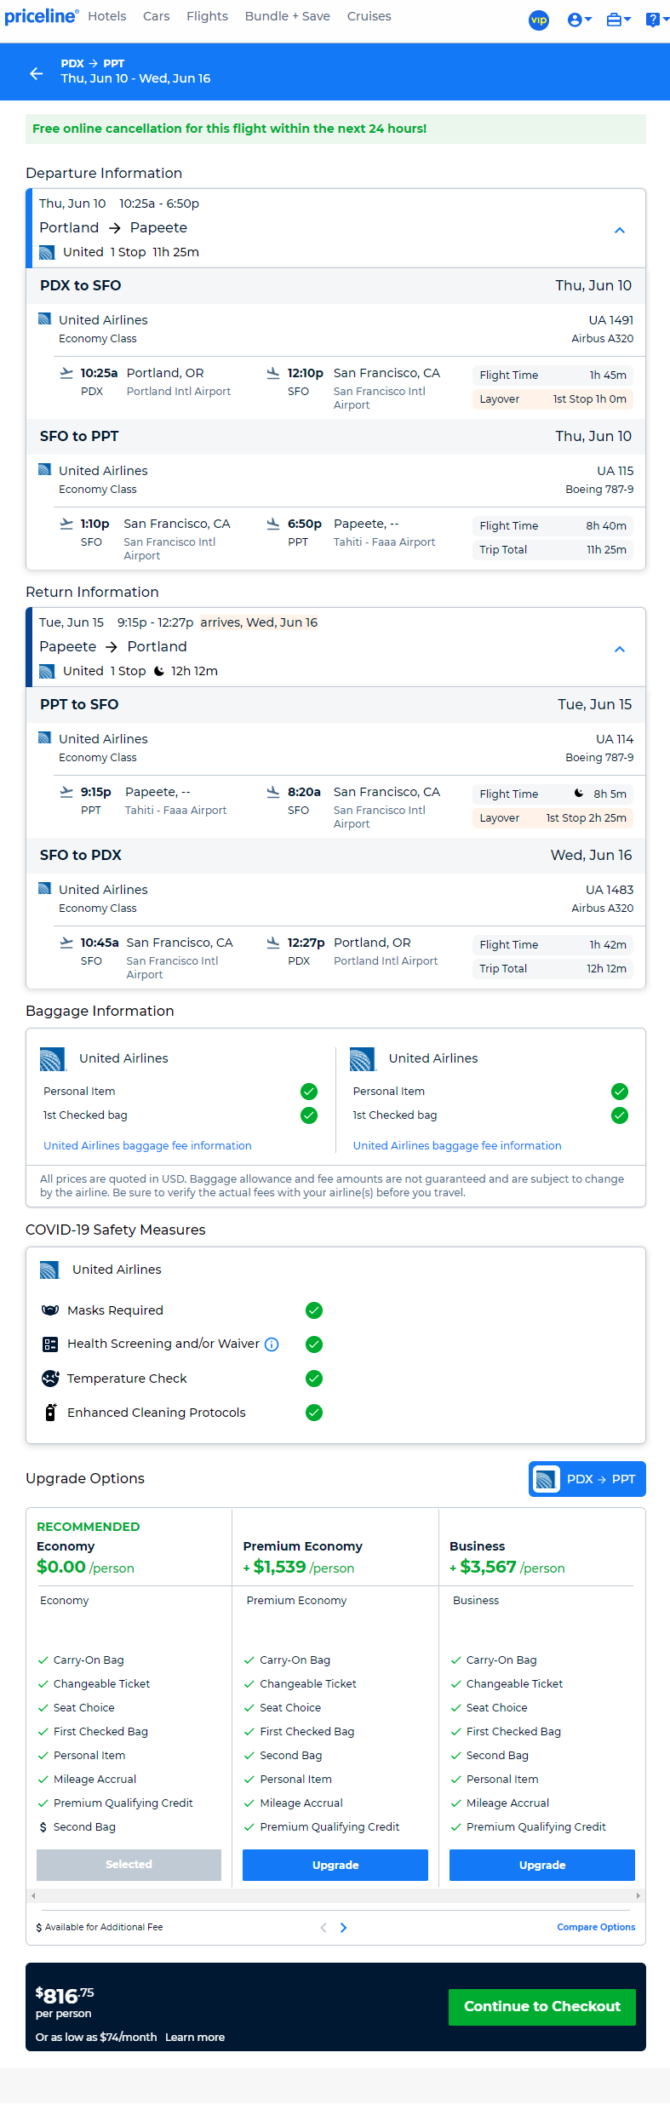Click the Health Screening form icon
This screenshot has width=670, height=2104.
click(50, 1345)
